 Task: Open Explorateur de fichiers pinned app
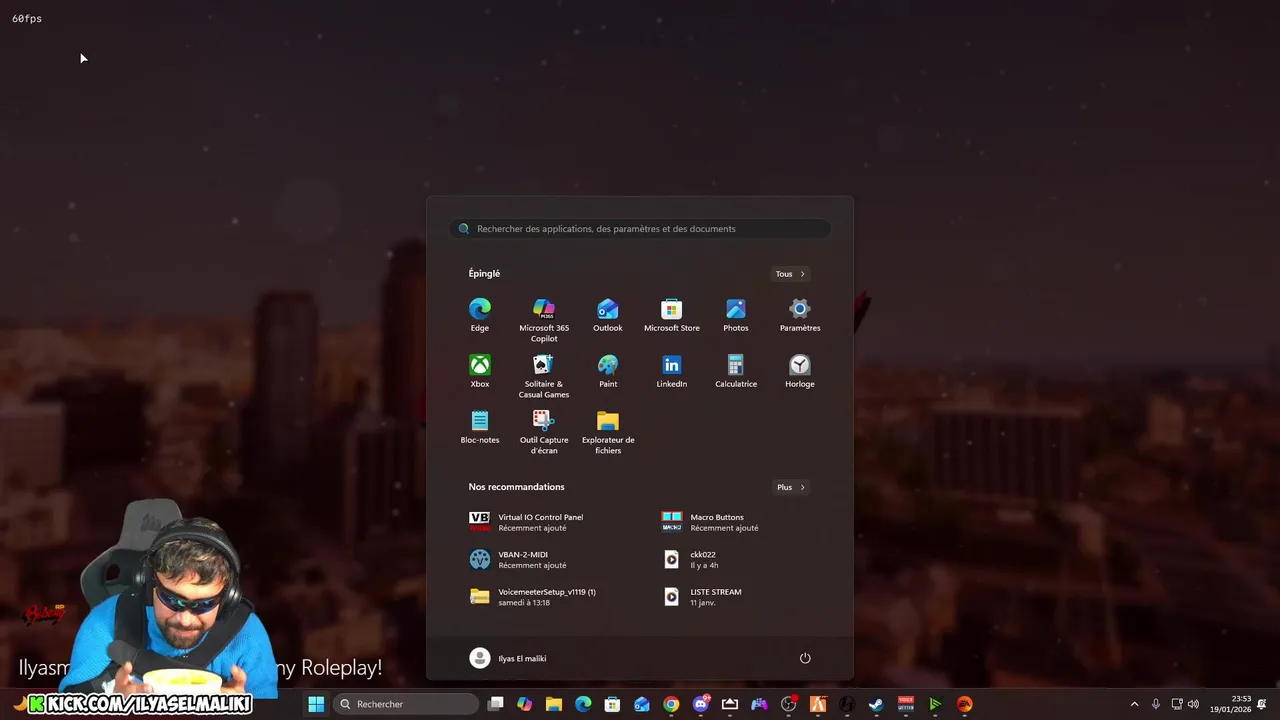click(608, 432)
